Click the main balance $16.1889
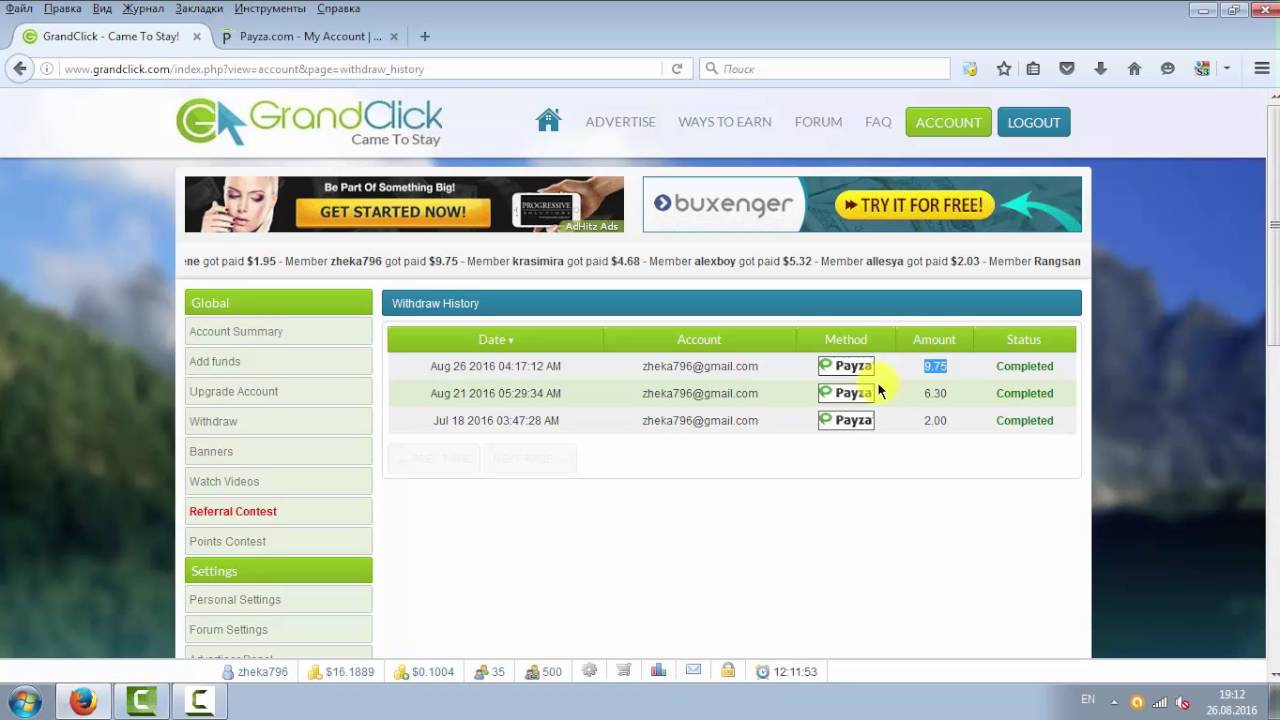 pos(341,672)
